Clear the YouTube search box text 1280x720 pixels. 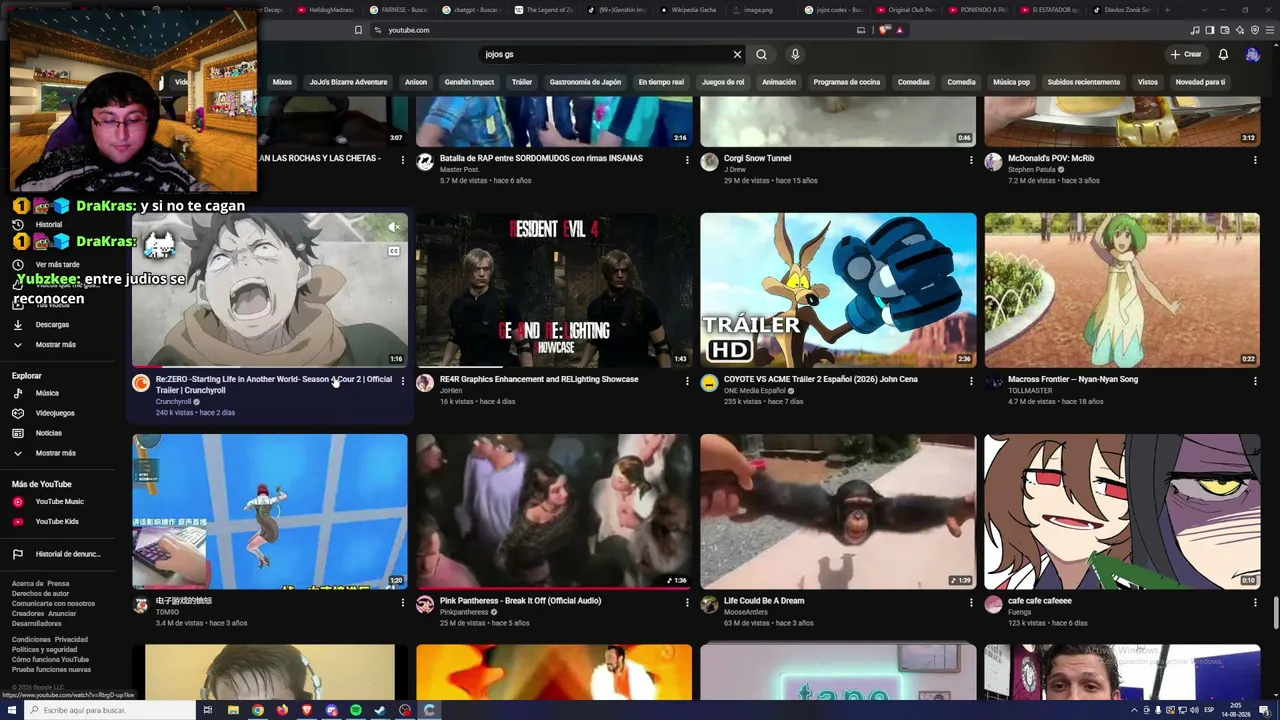point(737,54)
